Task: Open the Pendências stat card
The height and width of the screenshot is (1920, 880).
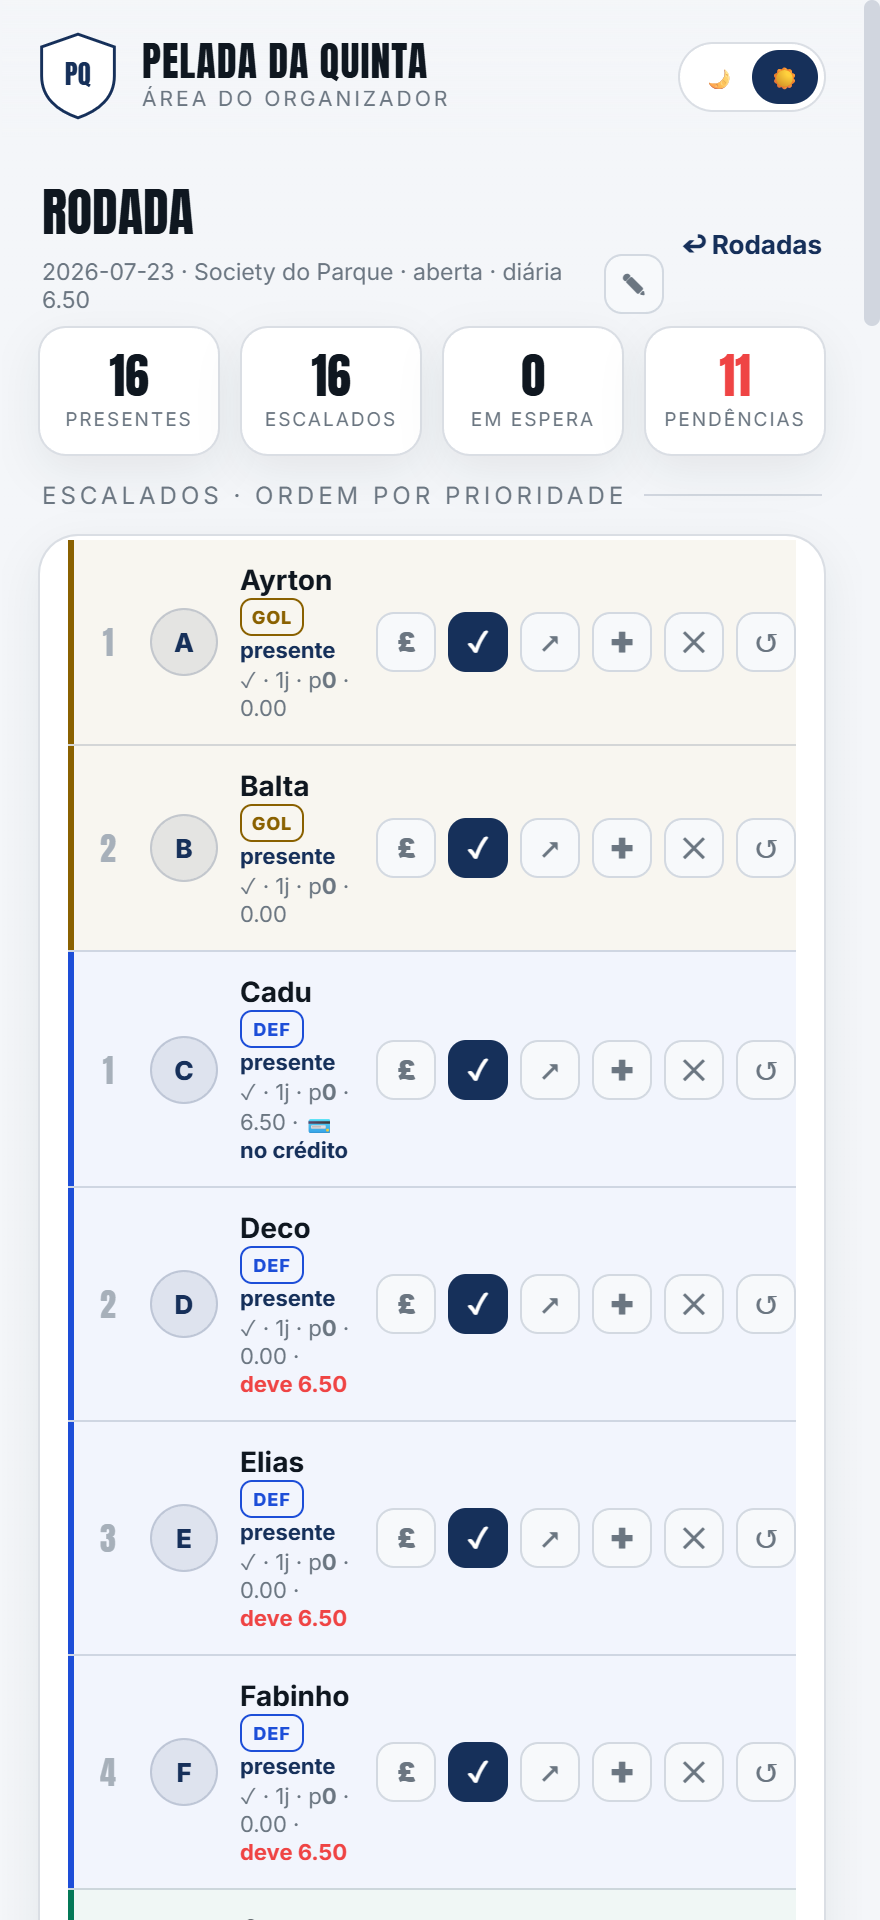Action: (x=735, y=391)
